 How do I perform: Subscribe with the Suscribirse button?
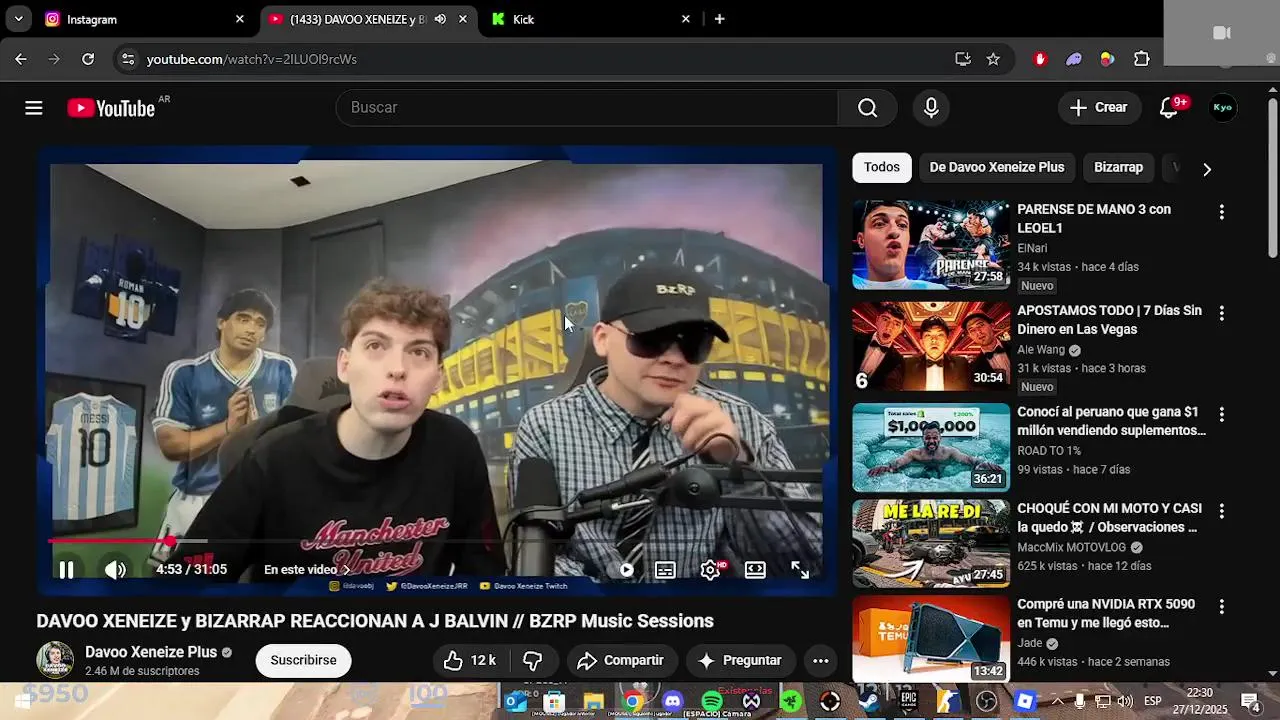[303, 660]
